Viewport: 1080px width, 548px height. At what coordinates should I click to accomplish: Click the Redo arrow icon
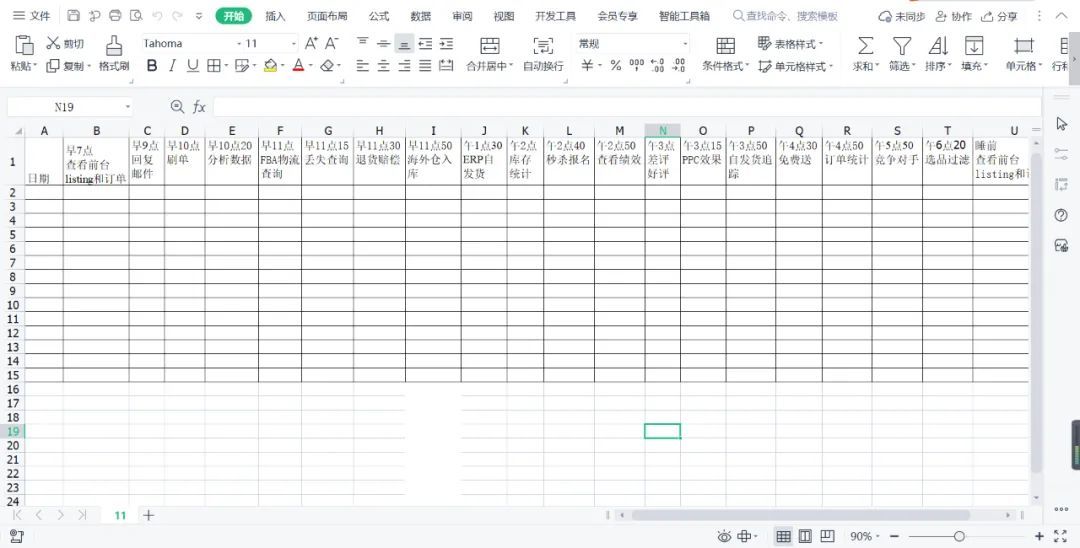click(x=178, y=16)
